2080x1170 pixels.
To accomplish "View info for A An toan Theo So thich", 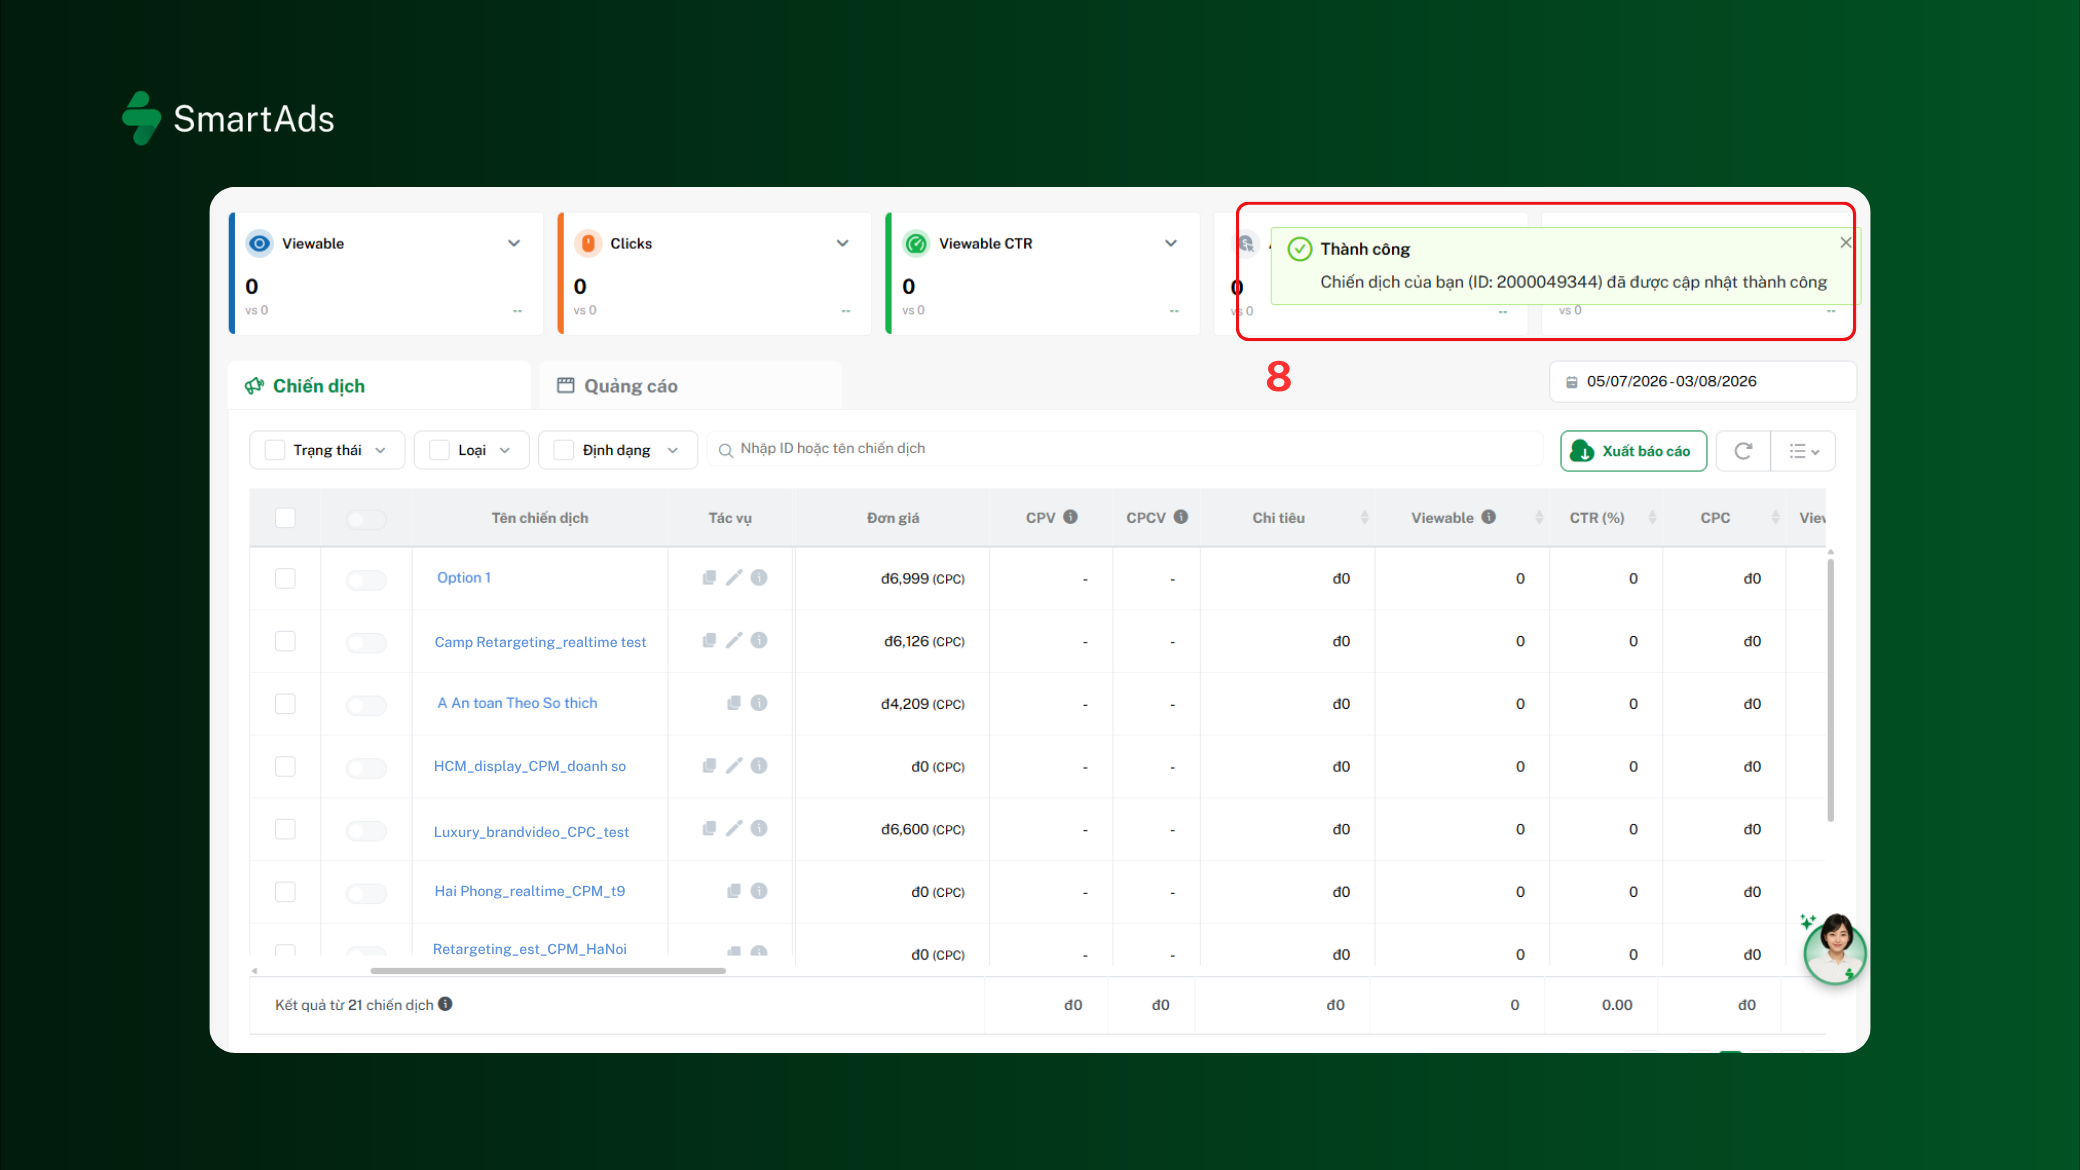I will click(759, 703).
